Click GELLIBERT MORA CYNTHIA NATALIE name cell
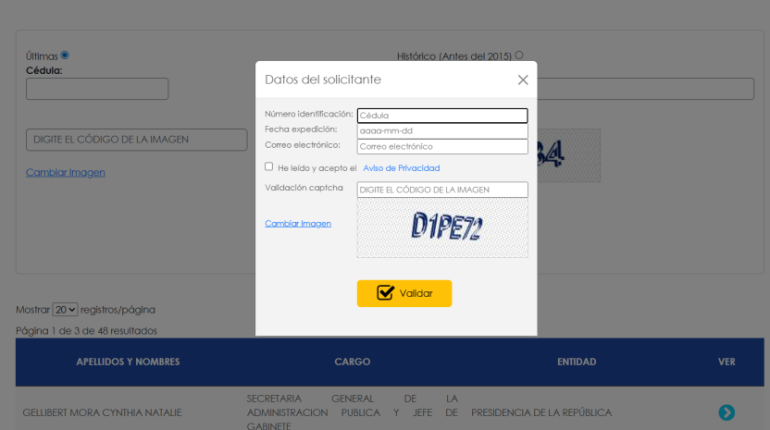This screenshot has width=770, height=430. coord(102,412)
